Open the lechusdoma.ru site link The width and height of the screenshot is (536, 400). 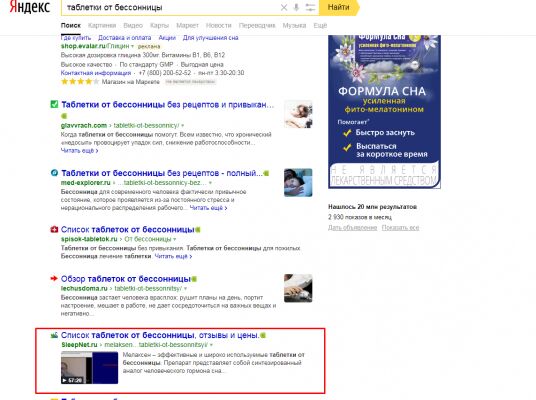point(84,289)
